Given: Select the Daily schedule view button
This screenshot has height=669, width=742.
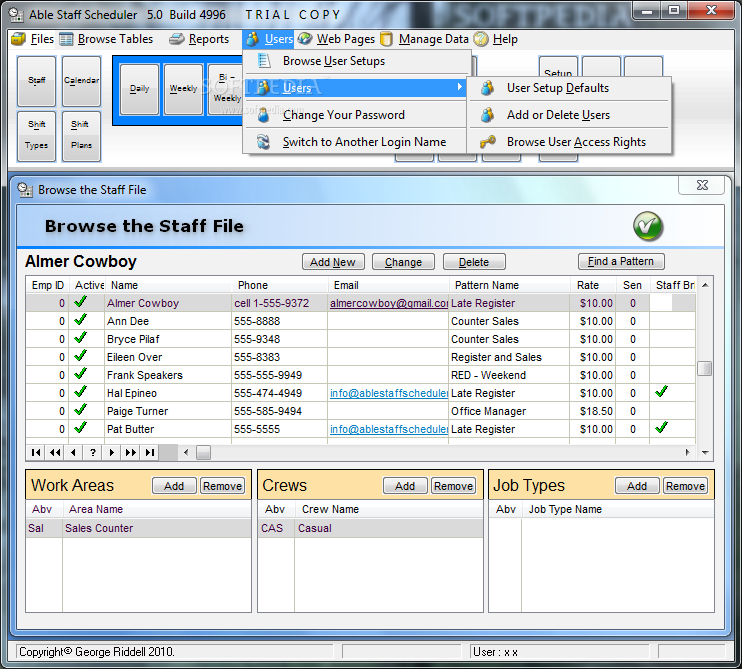Looking at the screenshot, I should point(139,89).
